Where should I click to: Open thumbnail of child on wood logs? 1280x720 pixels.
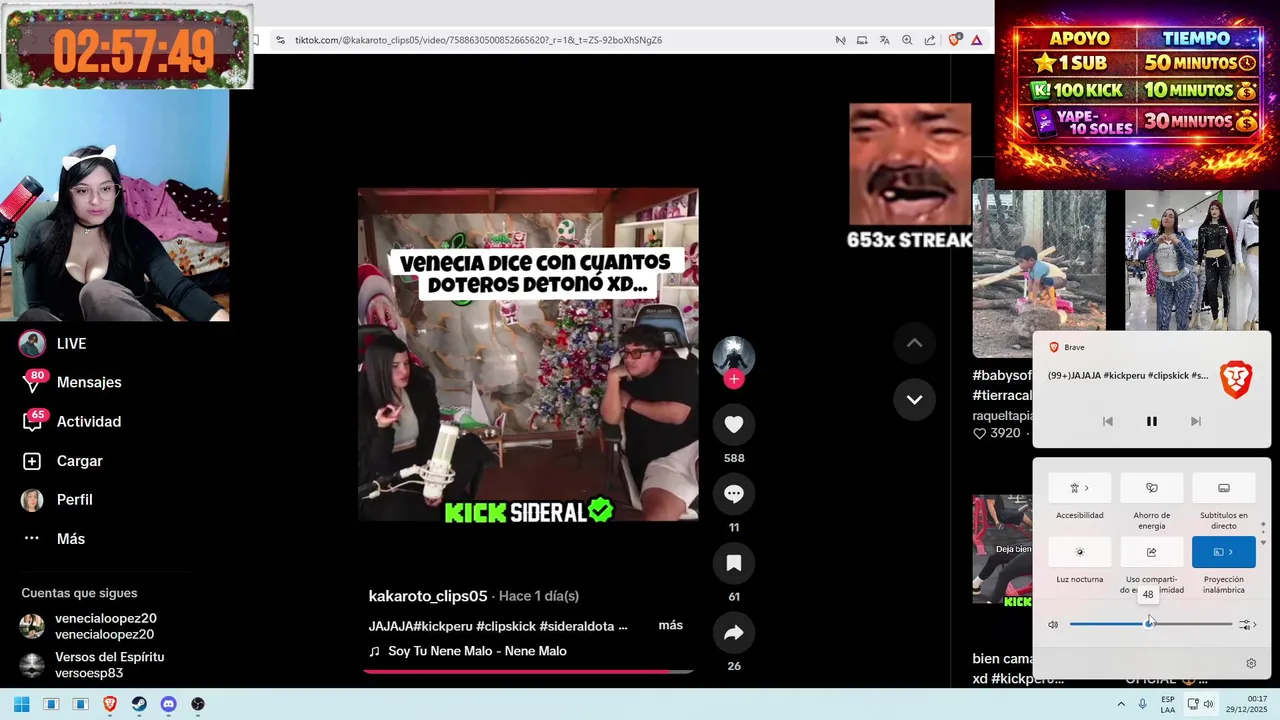(x=1039, y=268)
